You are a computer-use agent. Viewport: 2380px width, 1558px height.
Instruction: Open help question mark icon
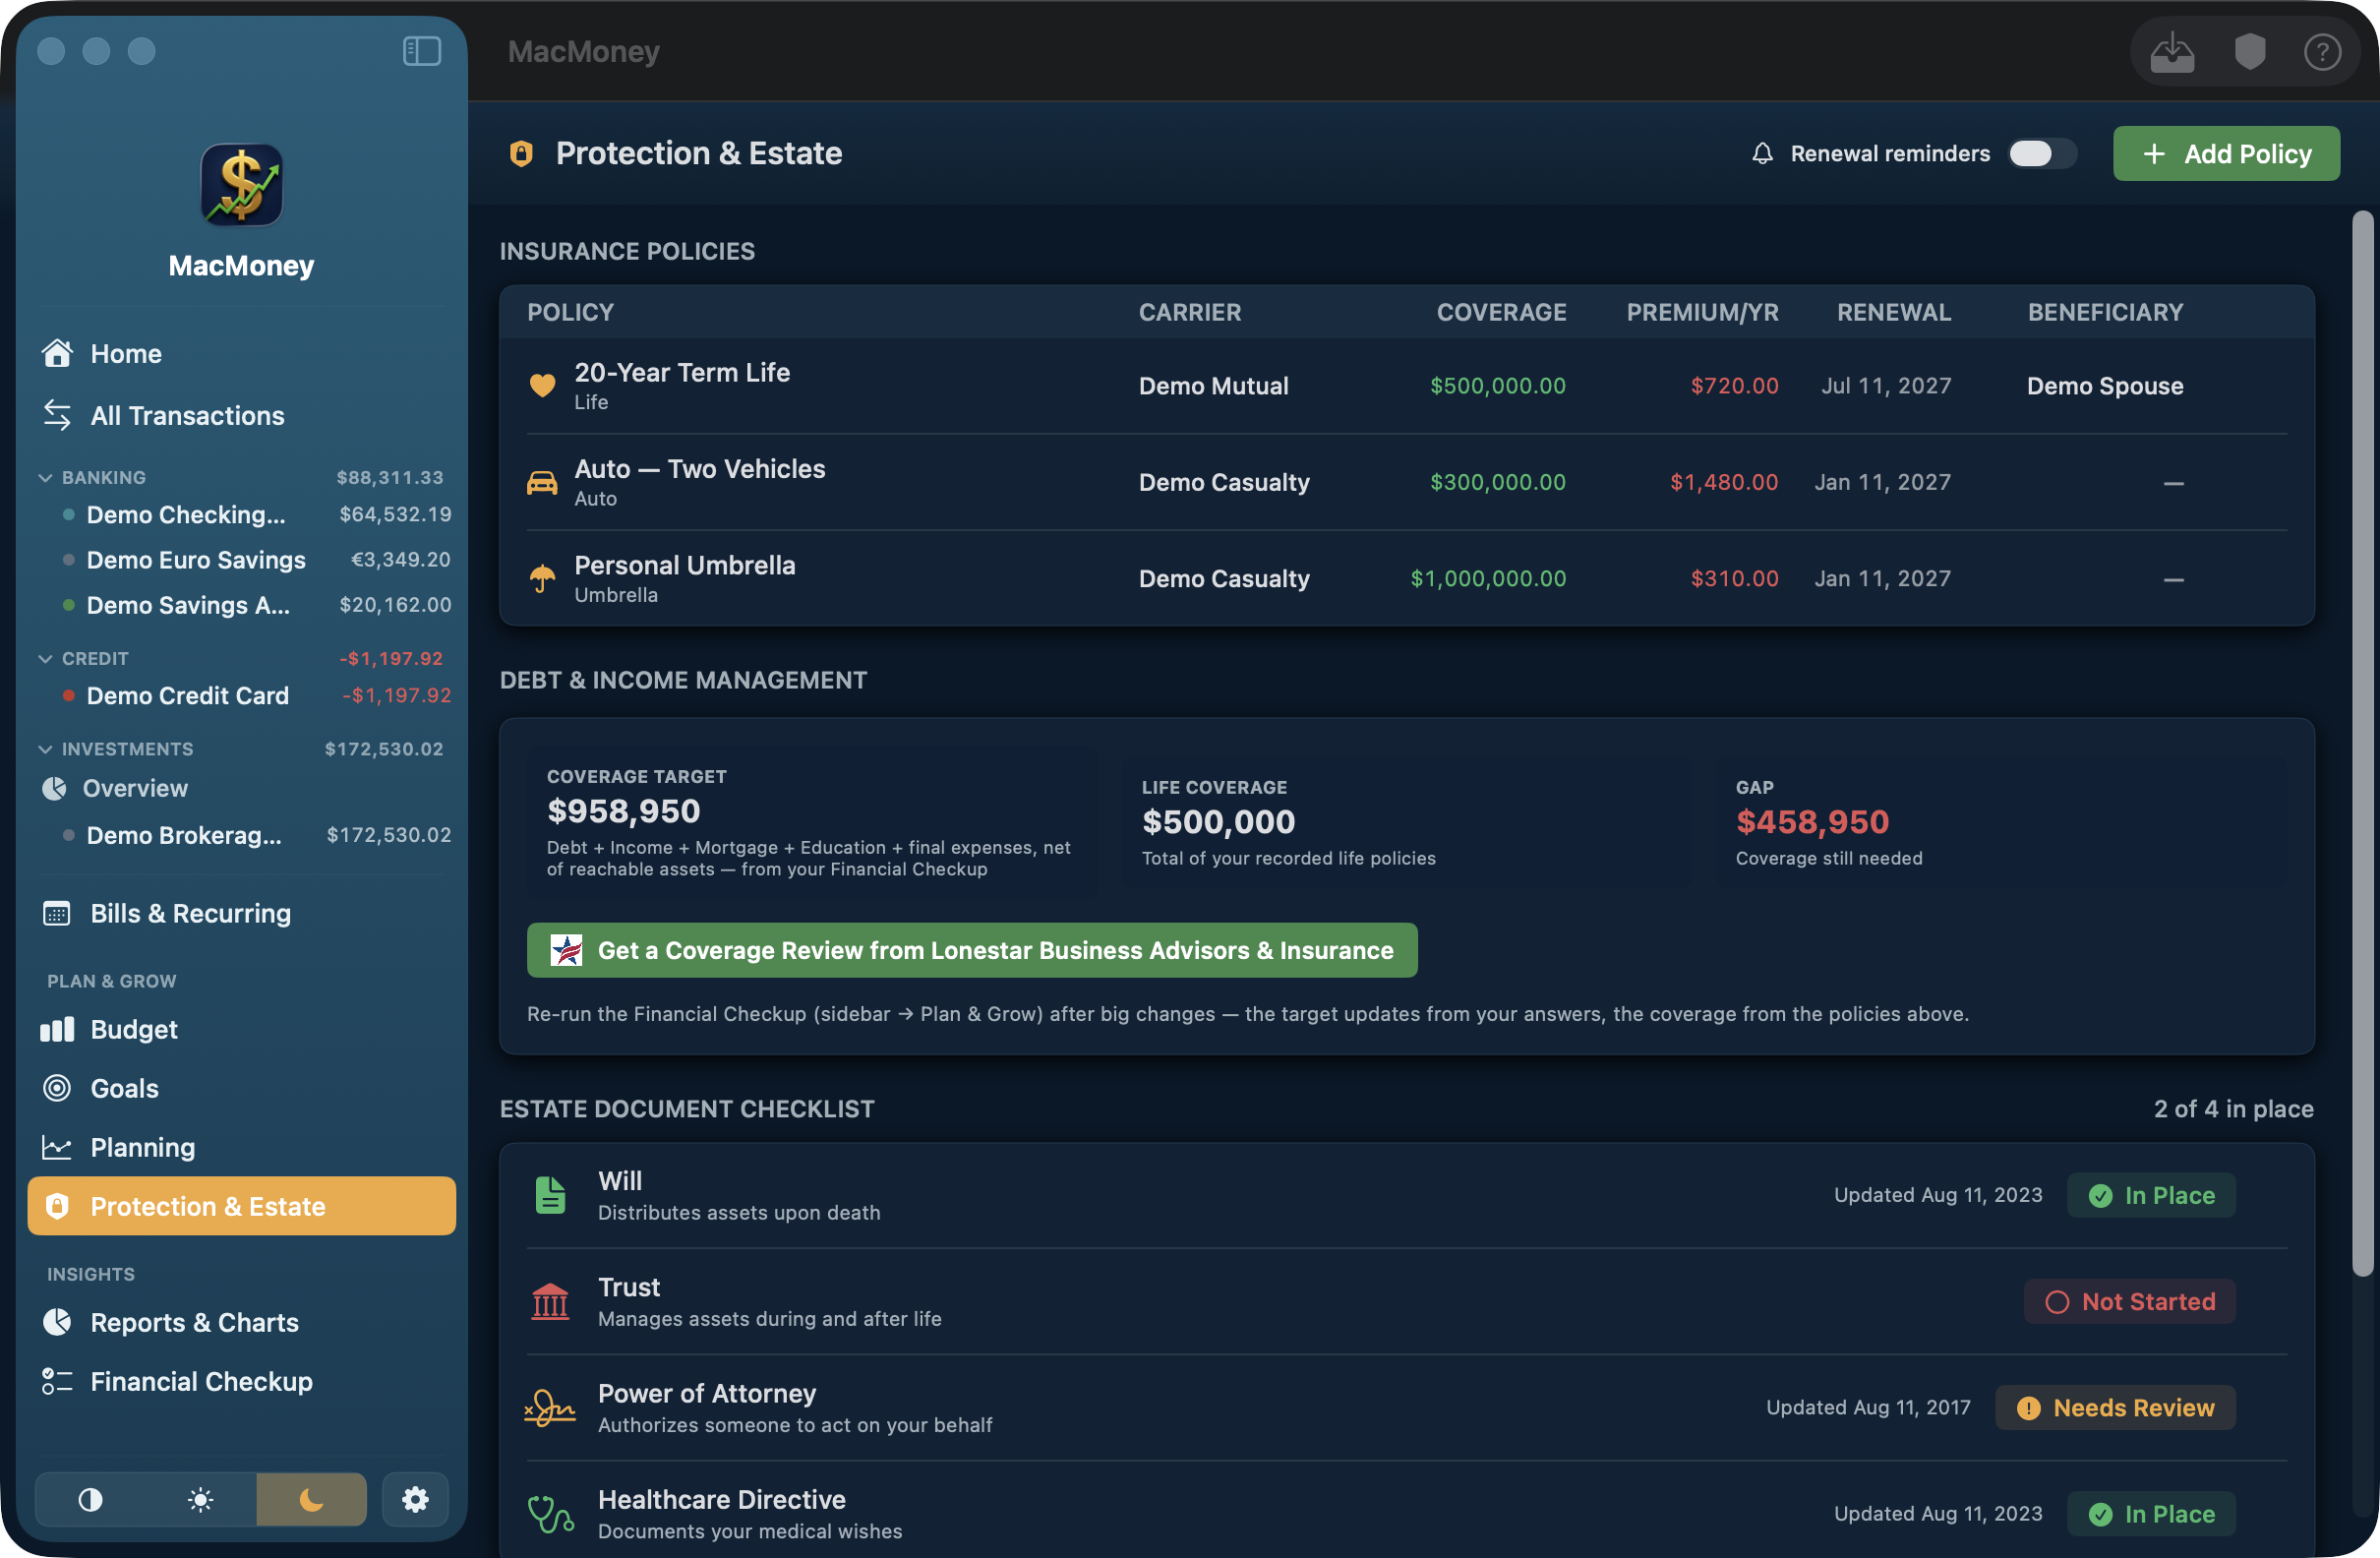pyautogui.click(x=2322, y=52)
